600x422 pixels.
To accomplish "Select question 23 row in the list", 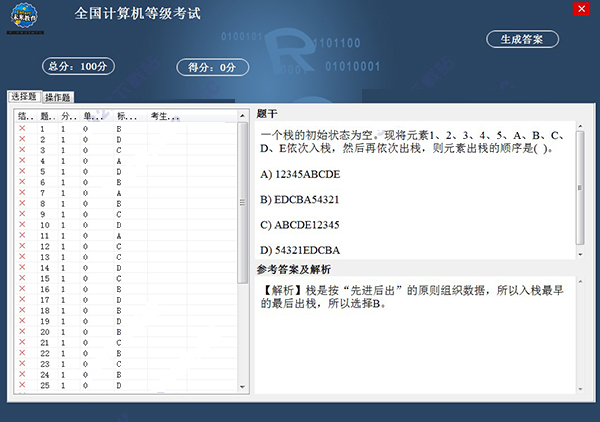I will point(126,364).
